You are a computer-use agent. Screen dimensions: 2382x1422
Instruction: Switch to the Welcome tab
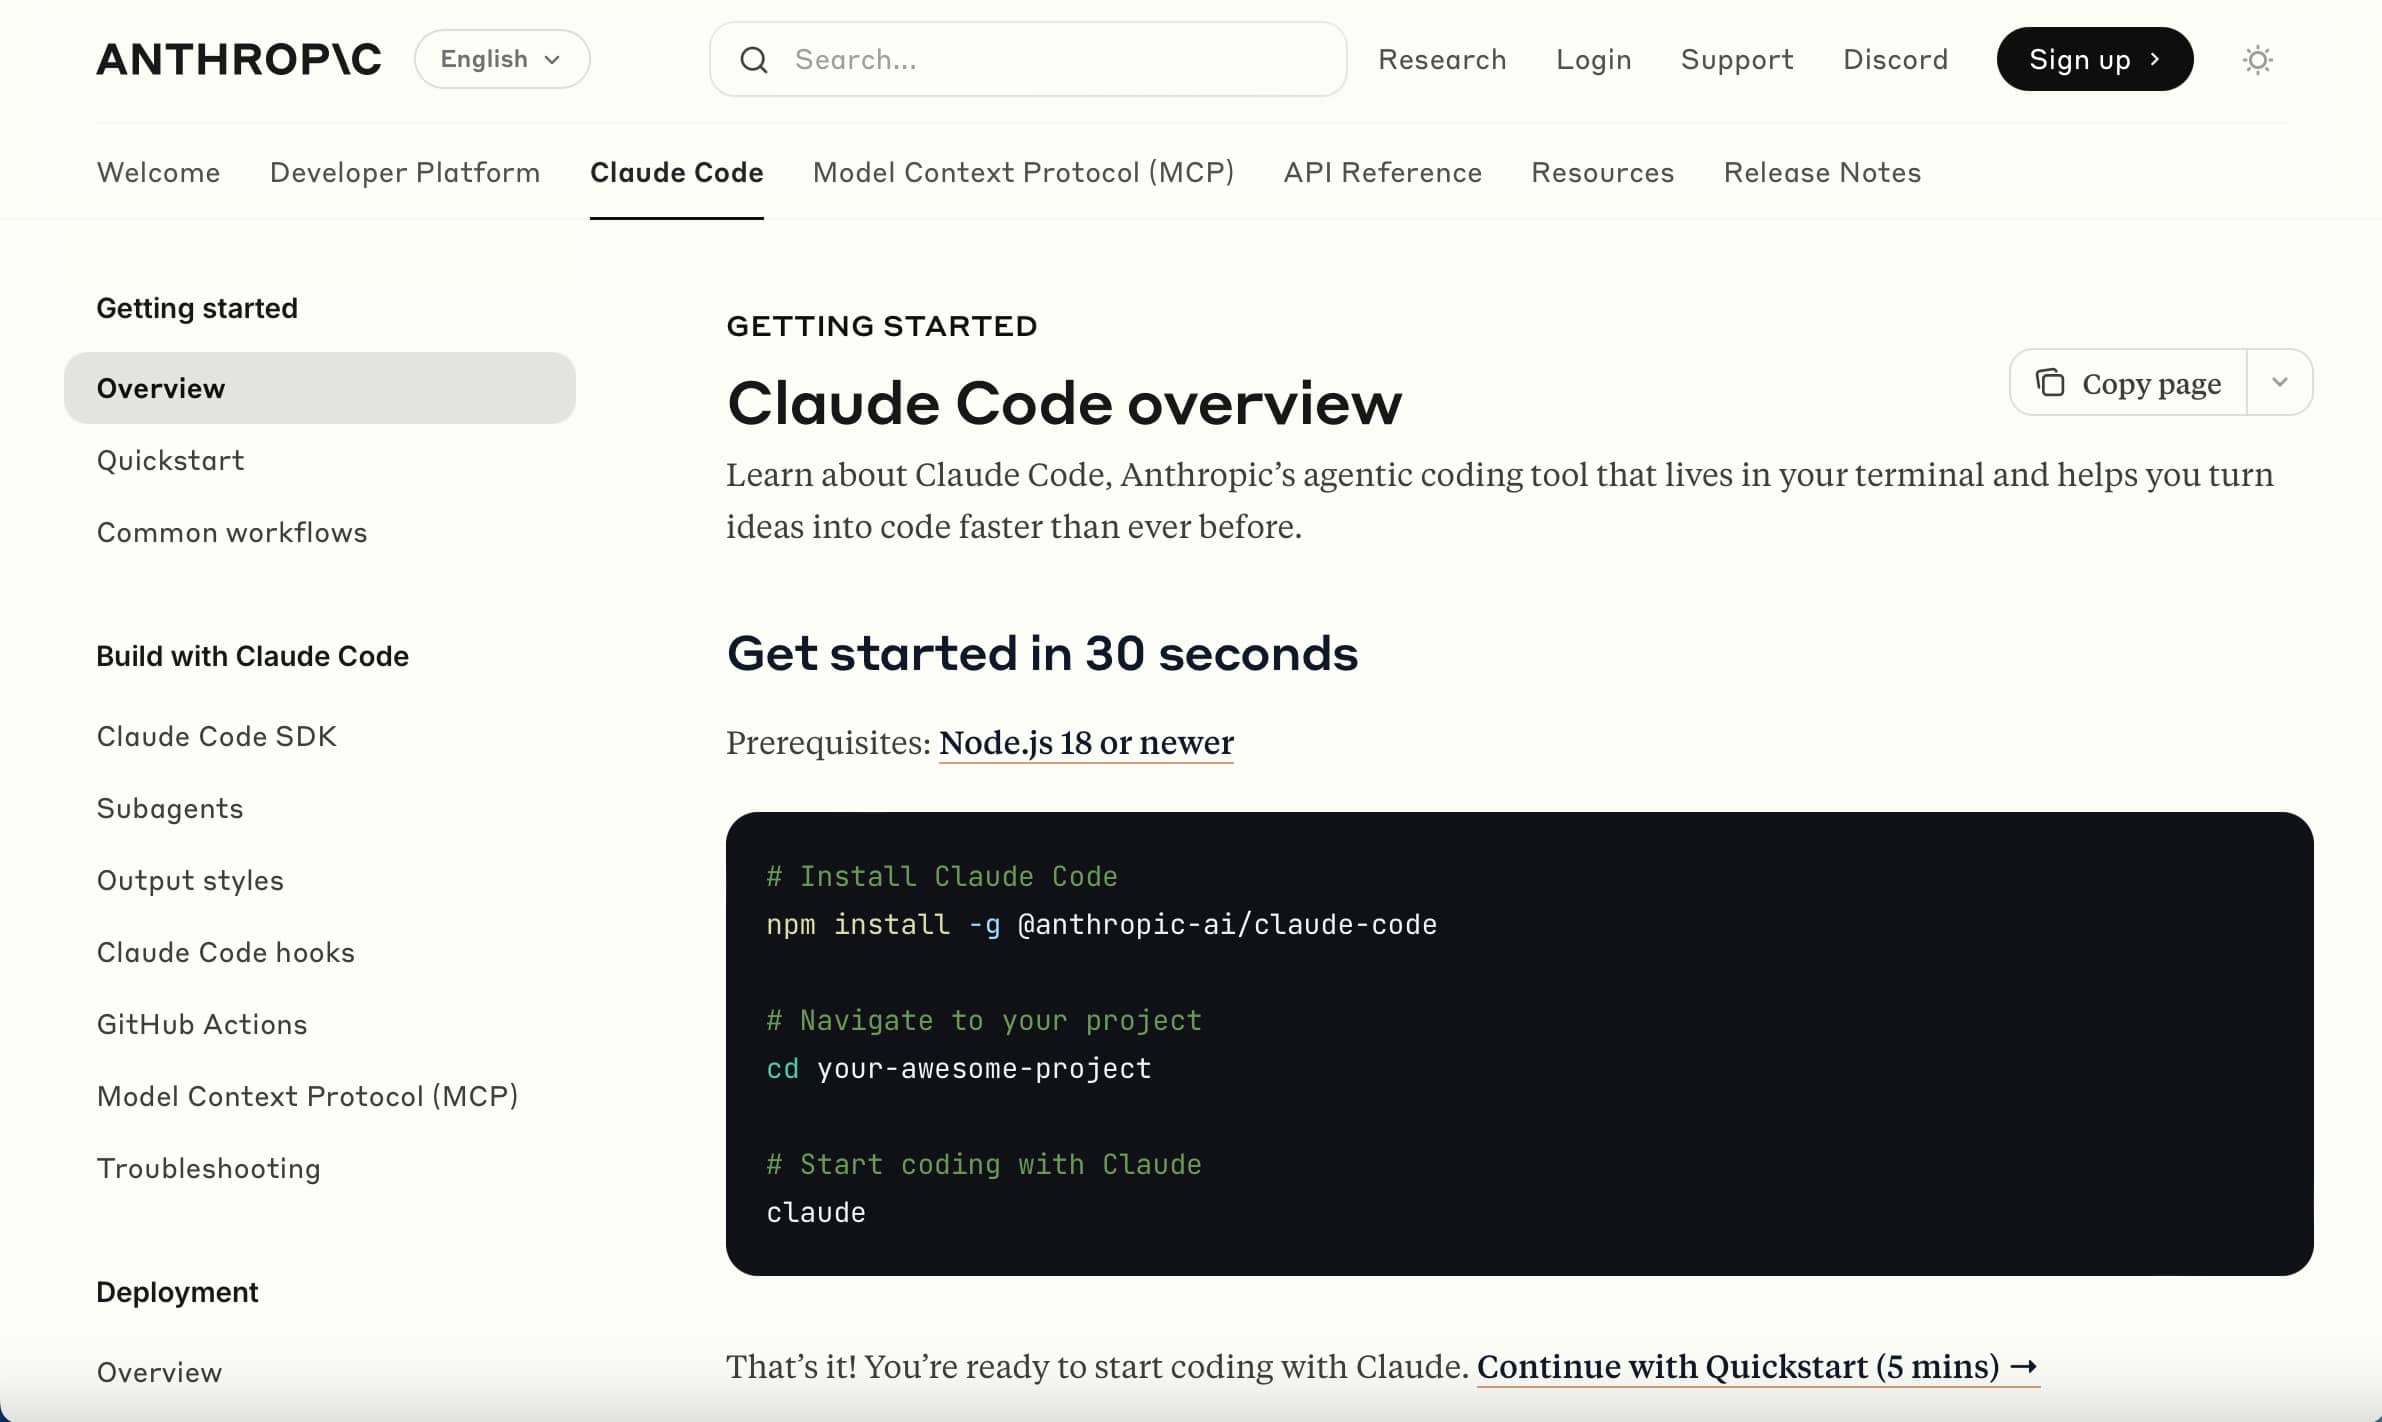158,172
